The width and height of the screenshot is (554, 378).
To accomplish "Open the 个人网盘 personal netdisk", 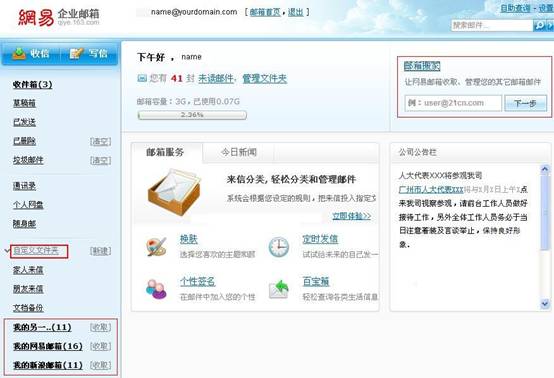I will click(28, 205).
